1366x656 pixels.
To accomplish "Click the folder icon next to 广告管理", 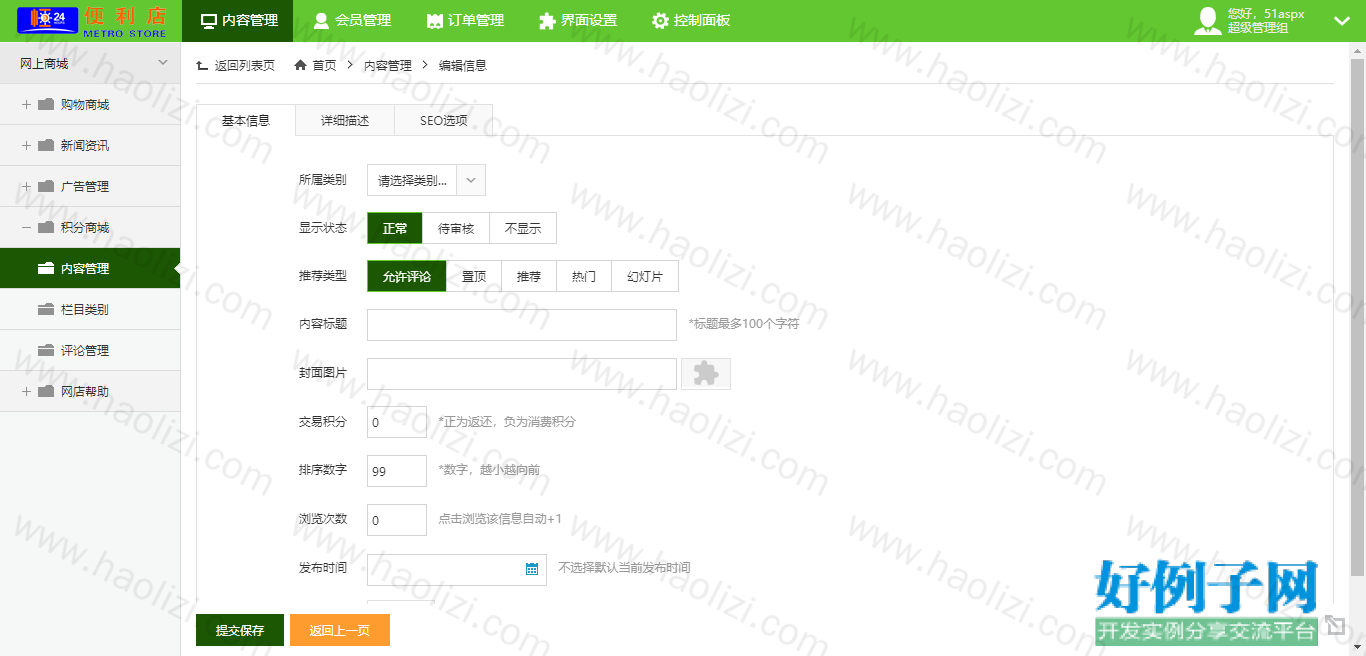I will [46, 186].
